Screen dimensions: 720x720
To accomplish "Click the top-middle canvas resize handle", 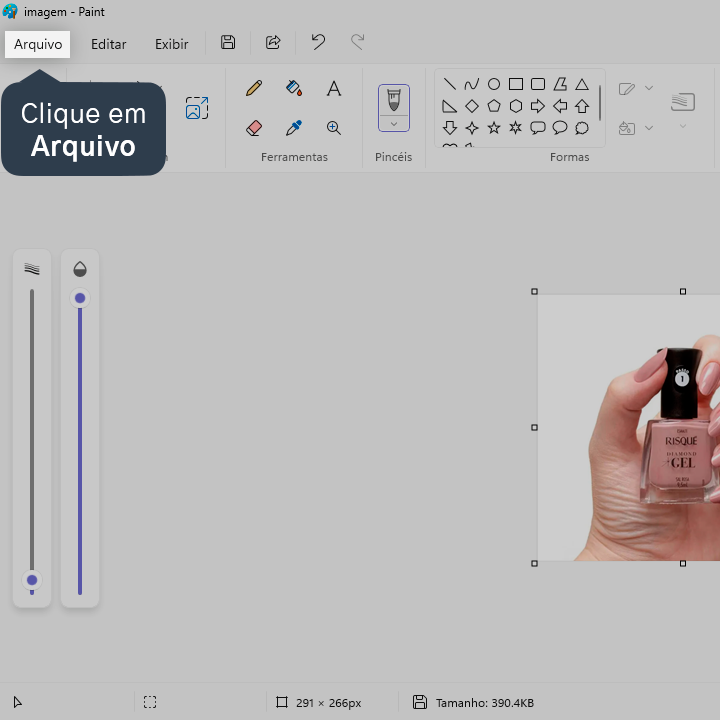I will pyautogui.click(x=683, y=291).
